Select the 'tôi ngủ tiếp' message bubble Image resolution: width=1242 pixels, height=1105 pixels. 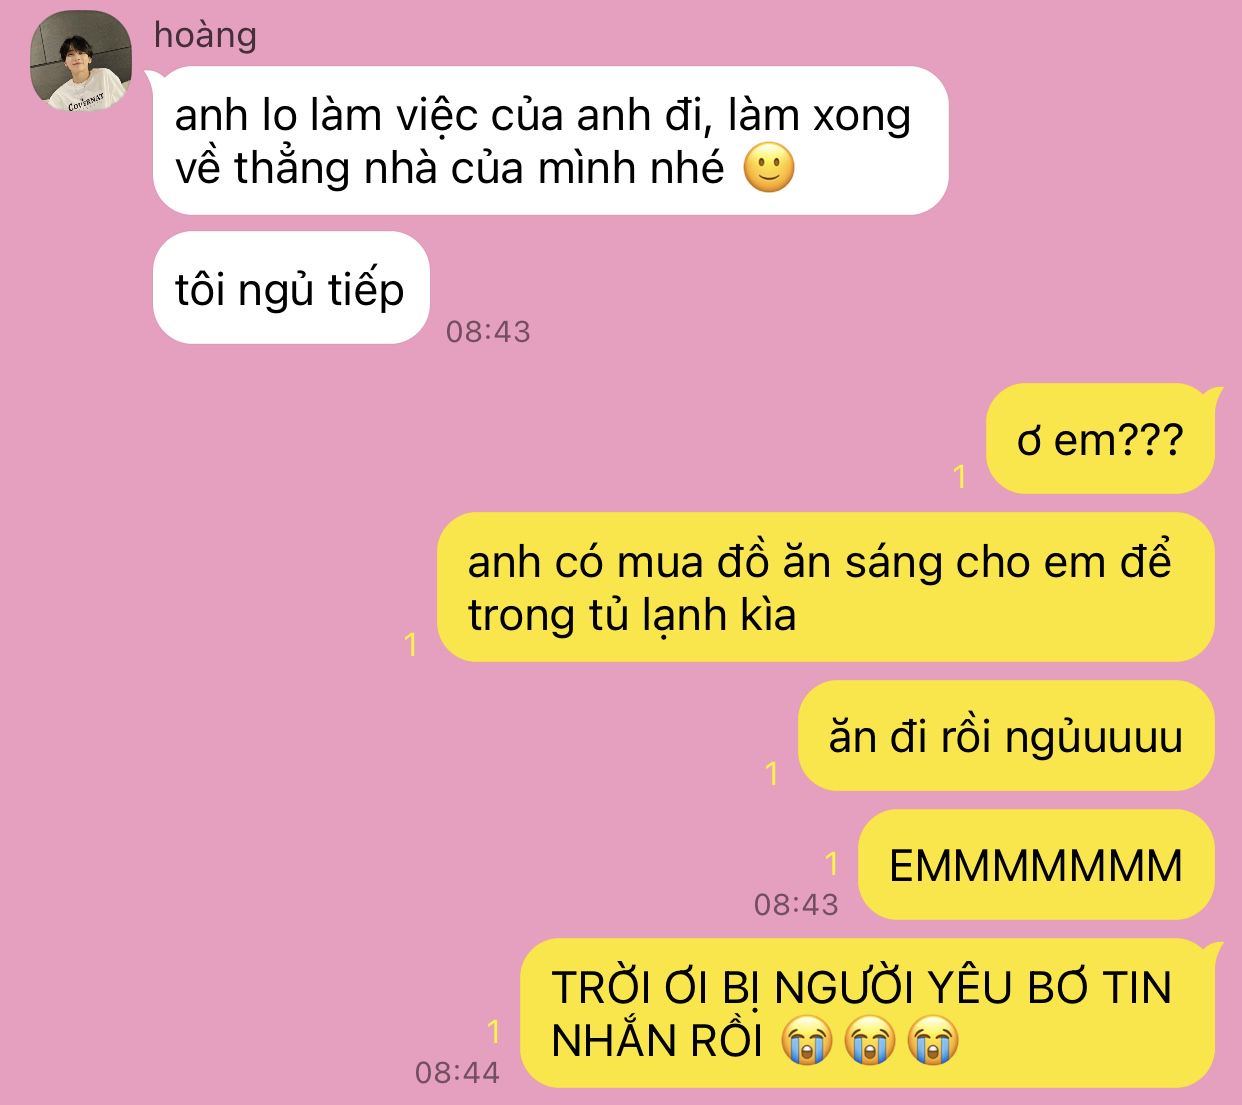click(291, 288)
